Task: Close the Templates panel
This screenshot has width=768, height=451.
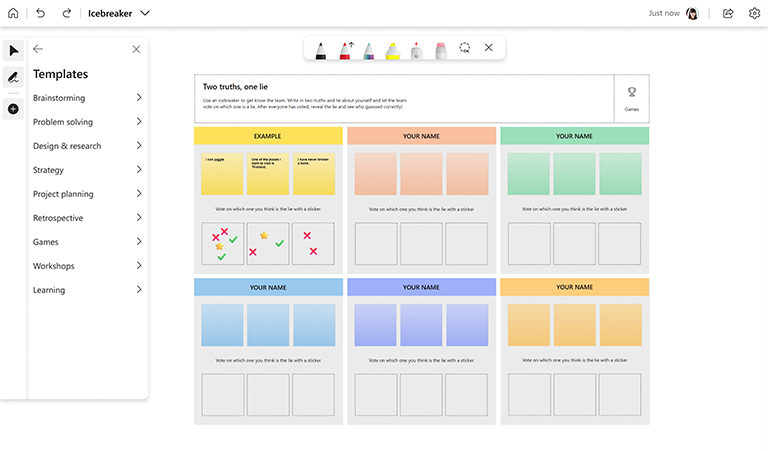Action: tap(136, 49)
